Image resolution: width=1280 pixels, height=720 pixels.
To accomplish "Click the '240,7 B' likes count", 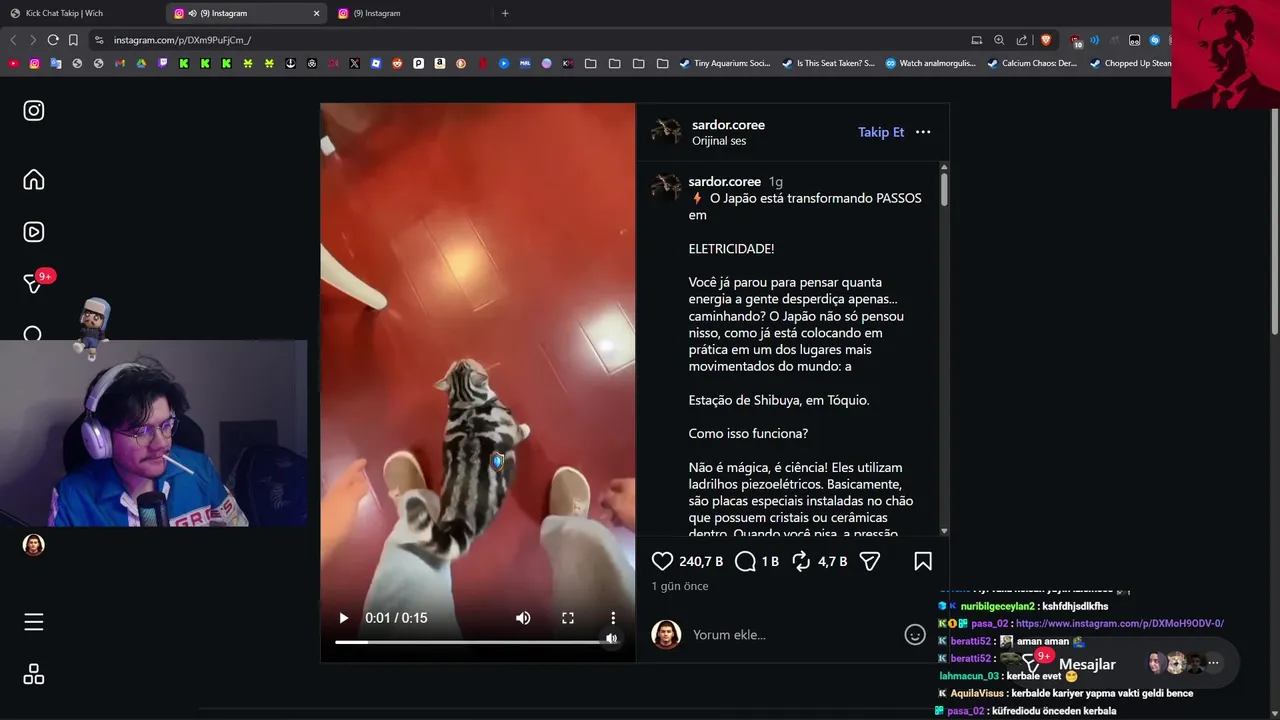I will coord(700,562).
